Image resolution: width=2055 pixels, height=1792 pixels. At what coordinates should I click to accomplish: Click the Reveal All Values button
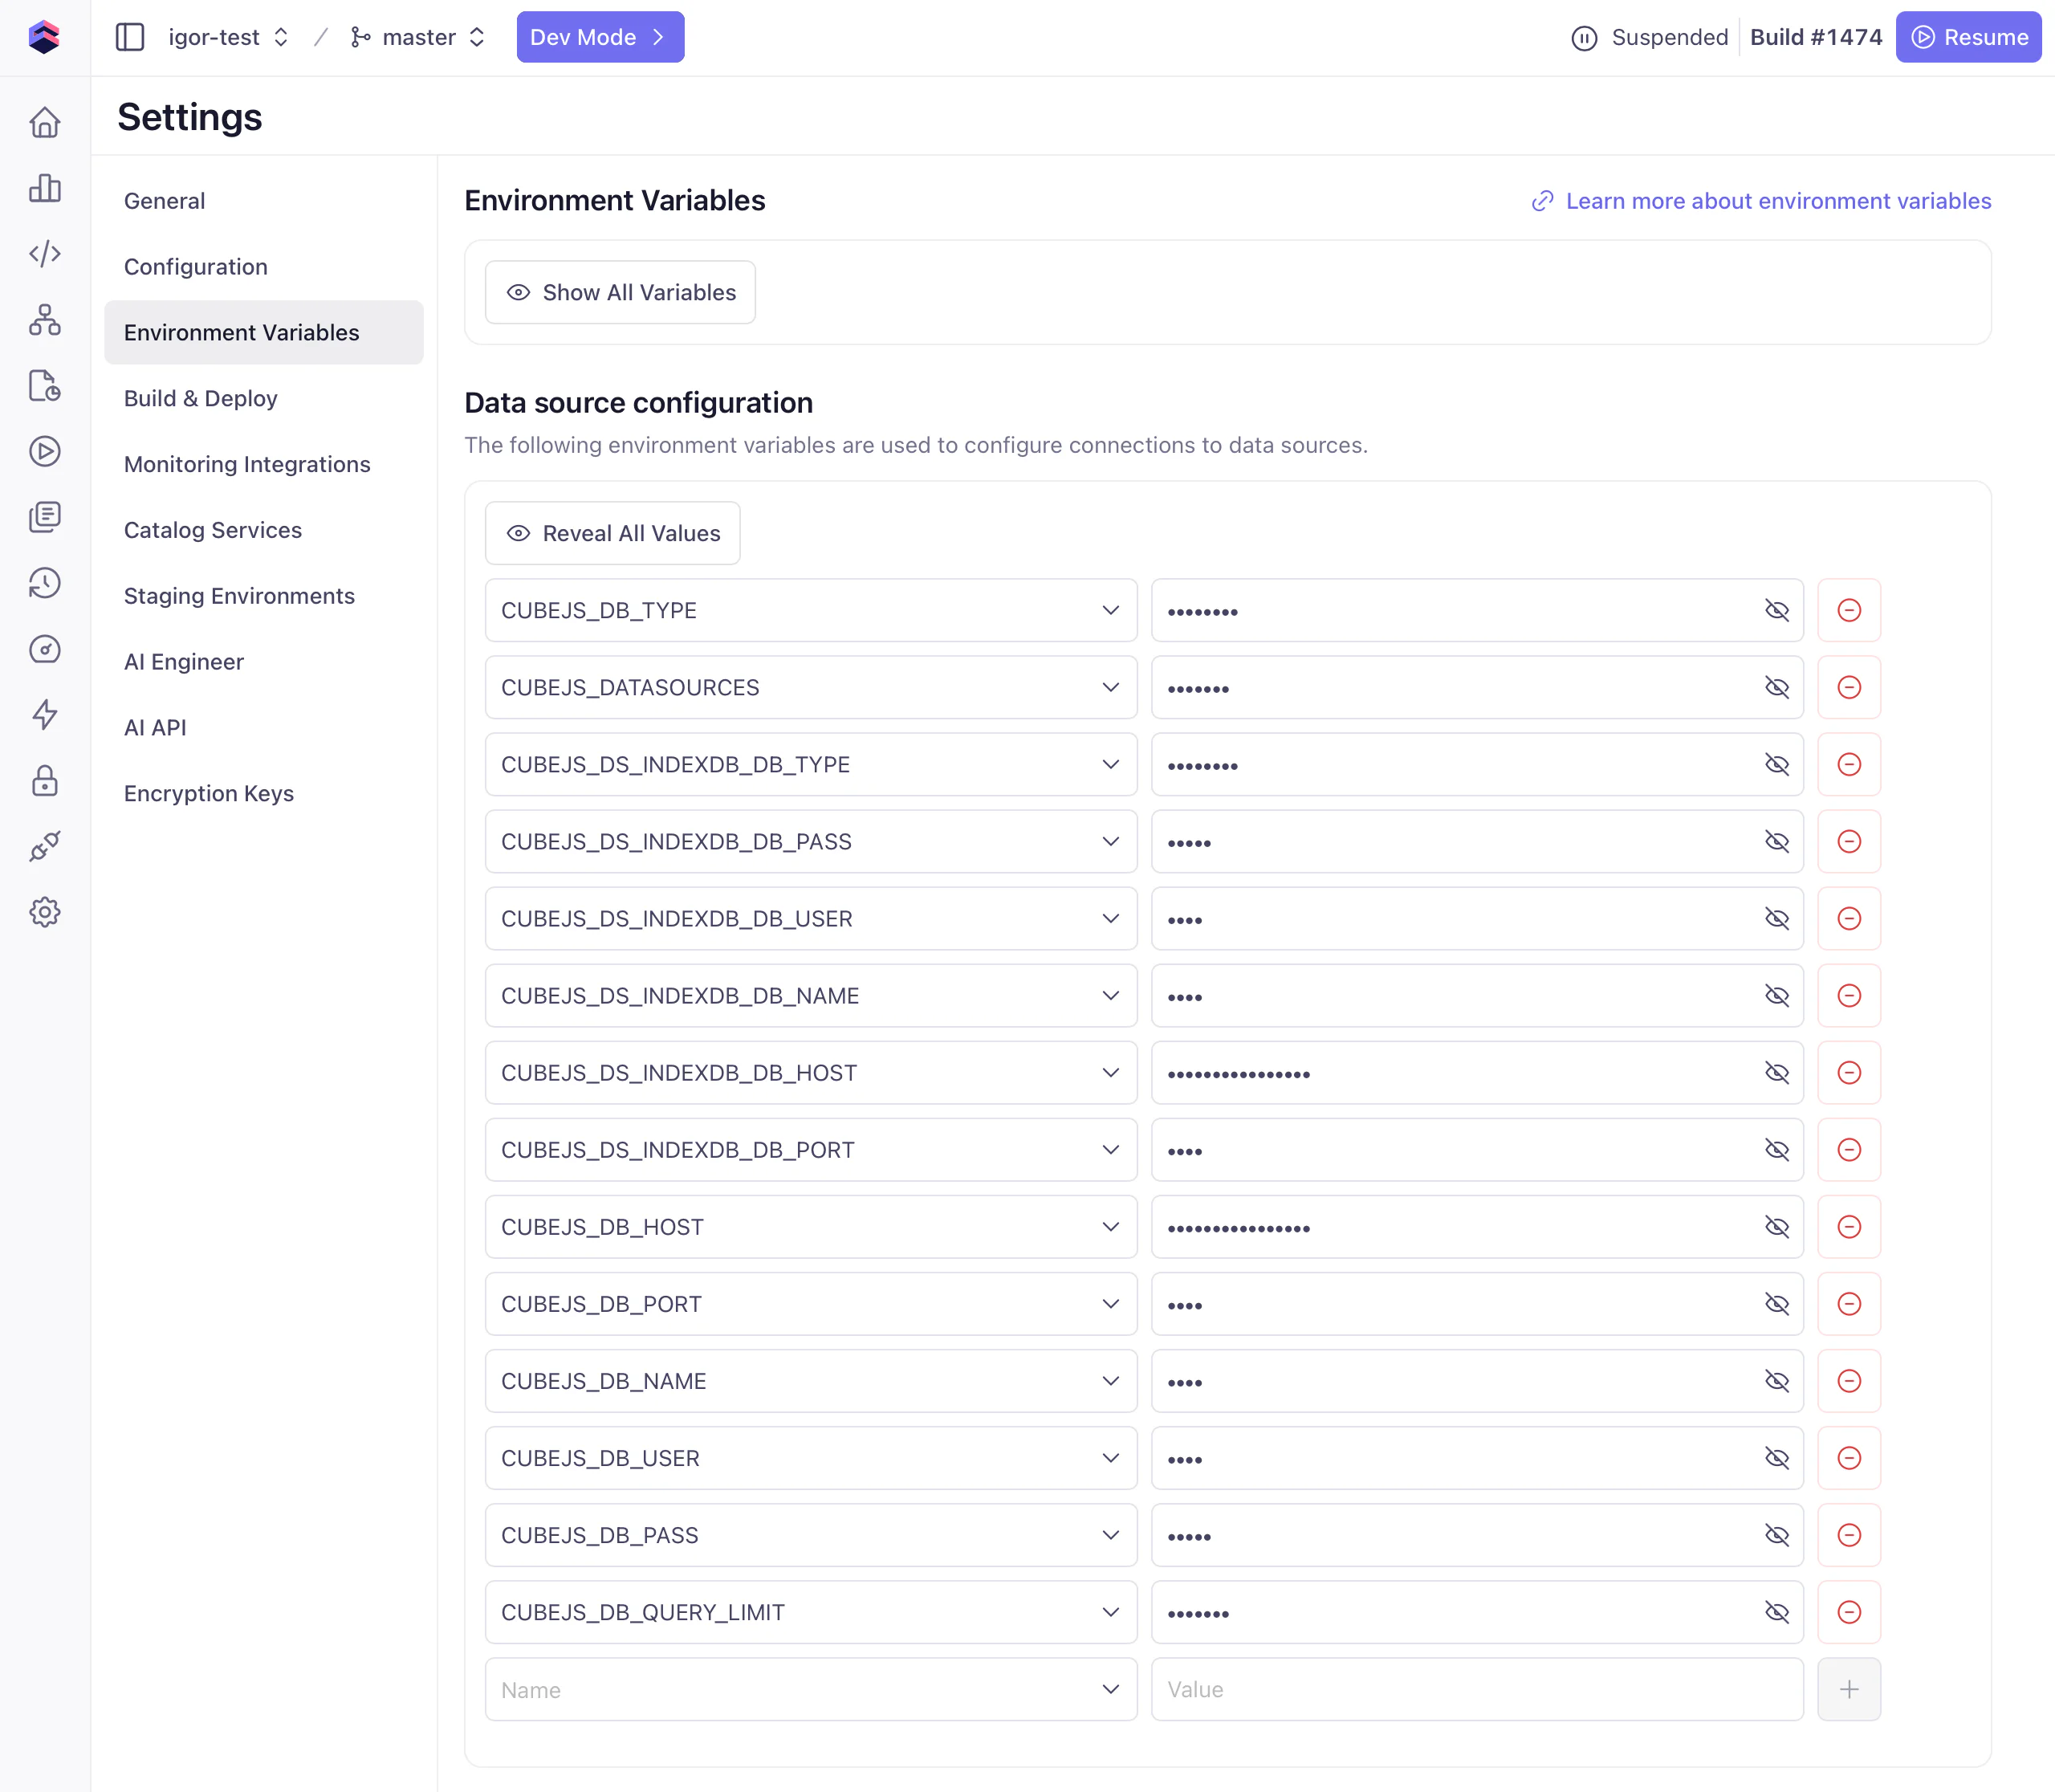point(613,533)
